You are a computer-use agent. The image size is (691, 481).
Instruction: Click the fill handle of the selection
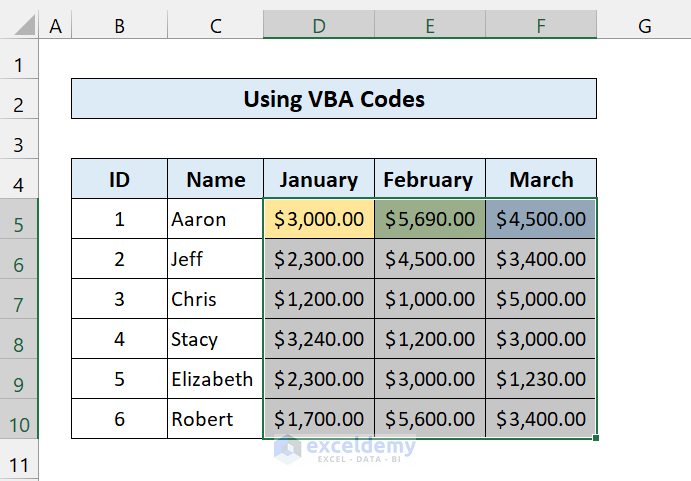(x=596, y=438)
